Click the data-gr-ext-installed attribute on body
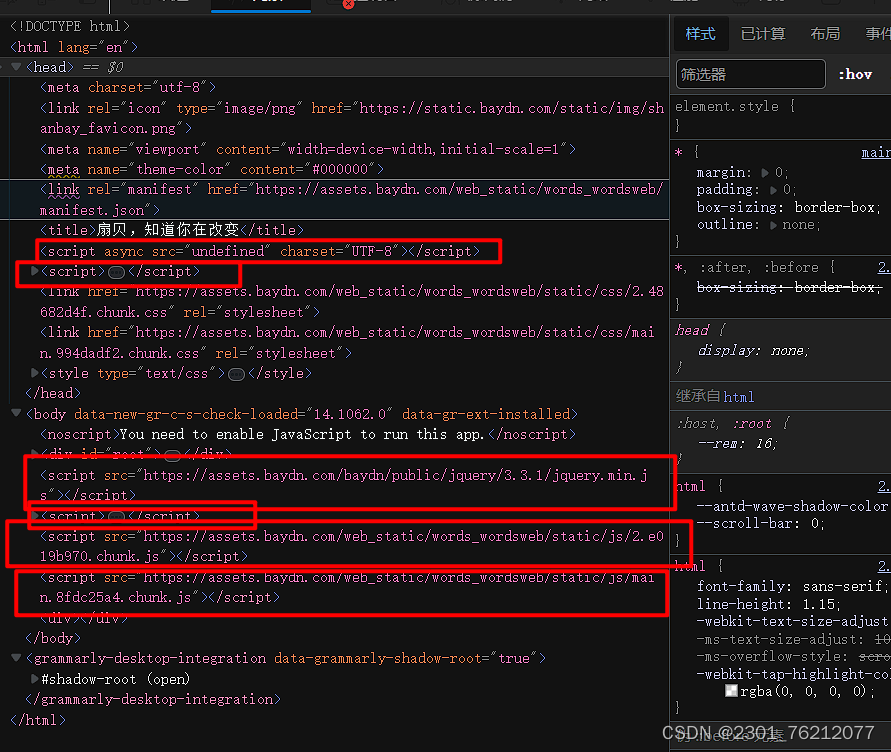The height and width of the screenshot is (752, 891). click(x=486, y=413)
